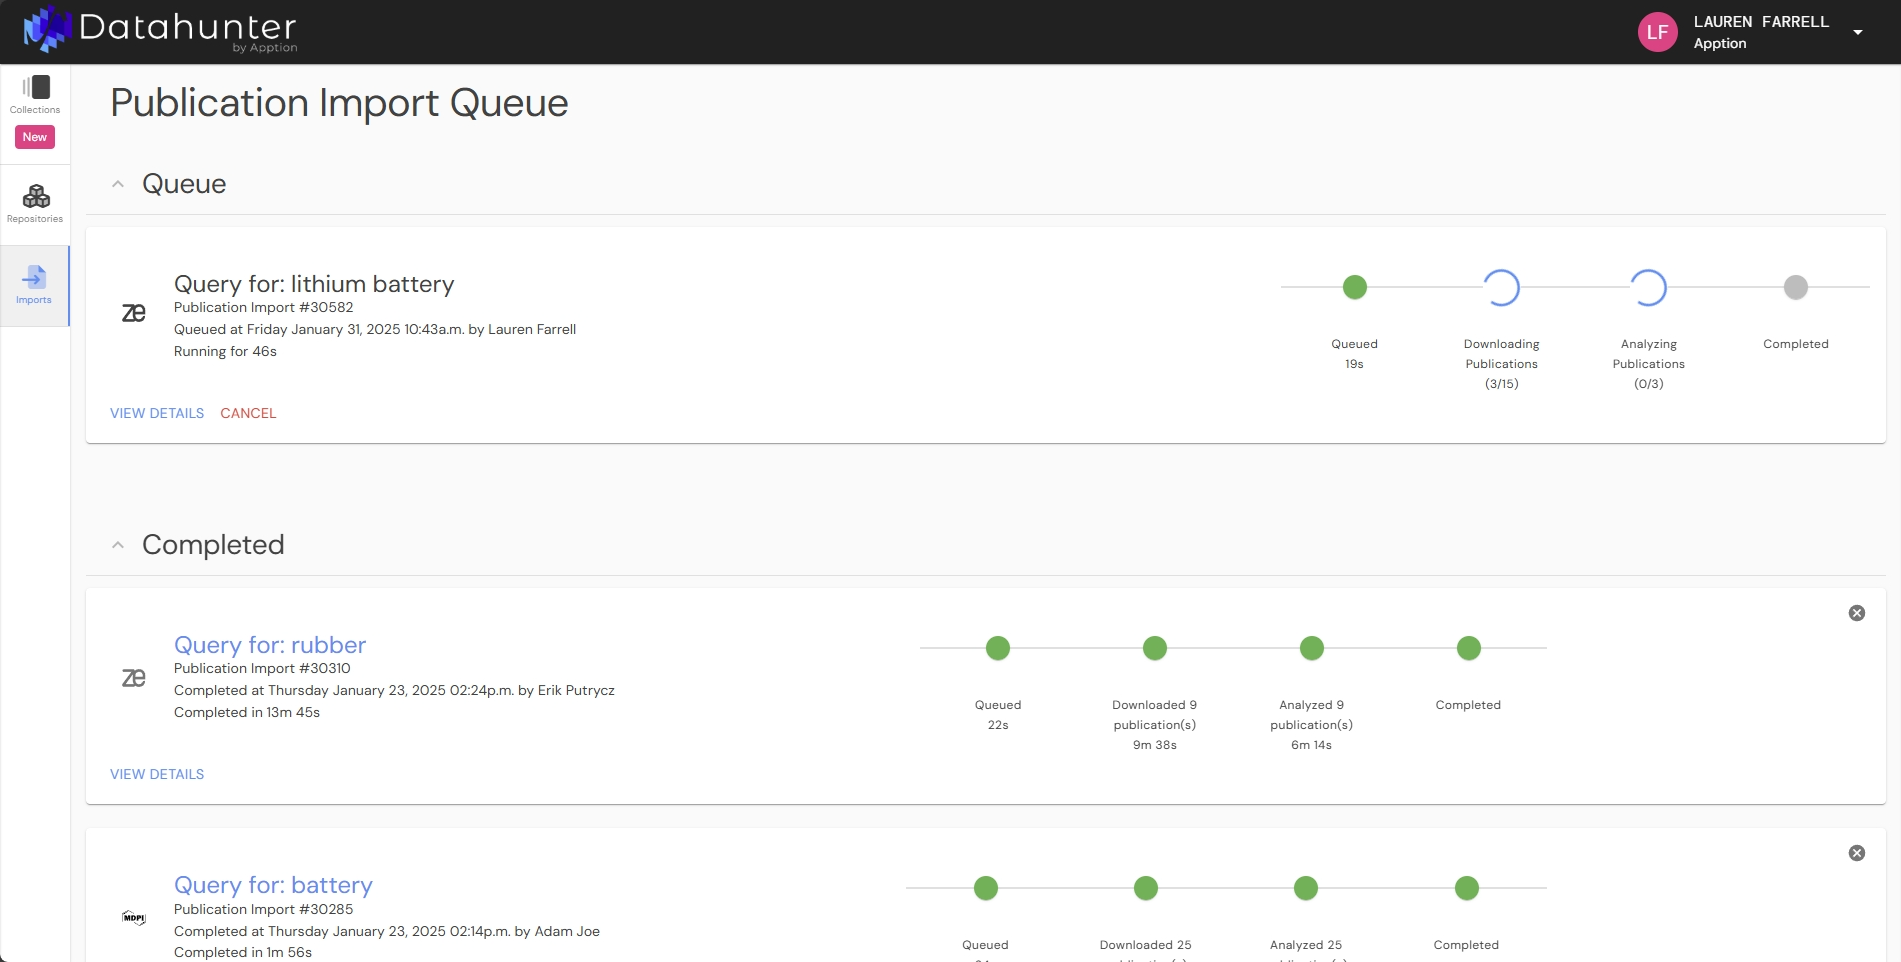Image resolution: width=1901 pixels, height=962 pixels.
Task: Cancel the lithium battery import
Action: pyautogui.click(x=248, y=413)
